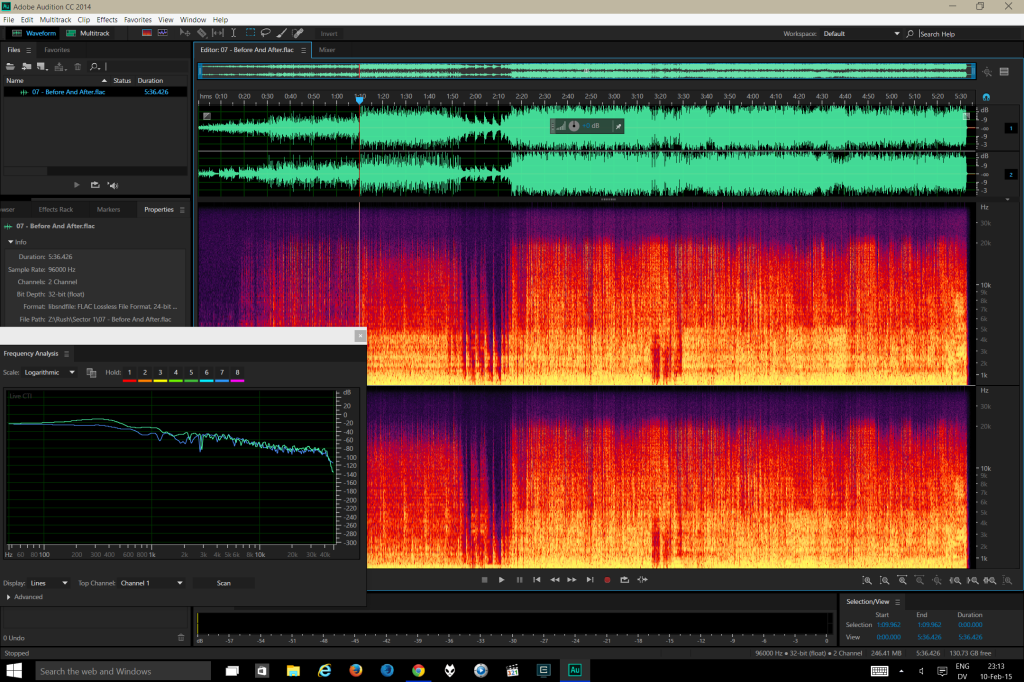Select the Razor tool in toolbar
Screen dimensions: 1024x682
(x=201, y=33)
